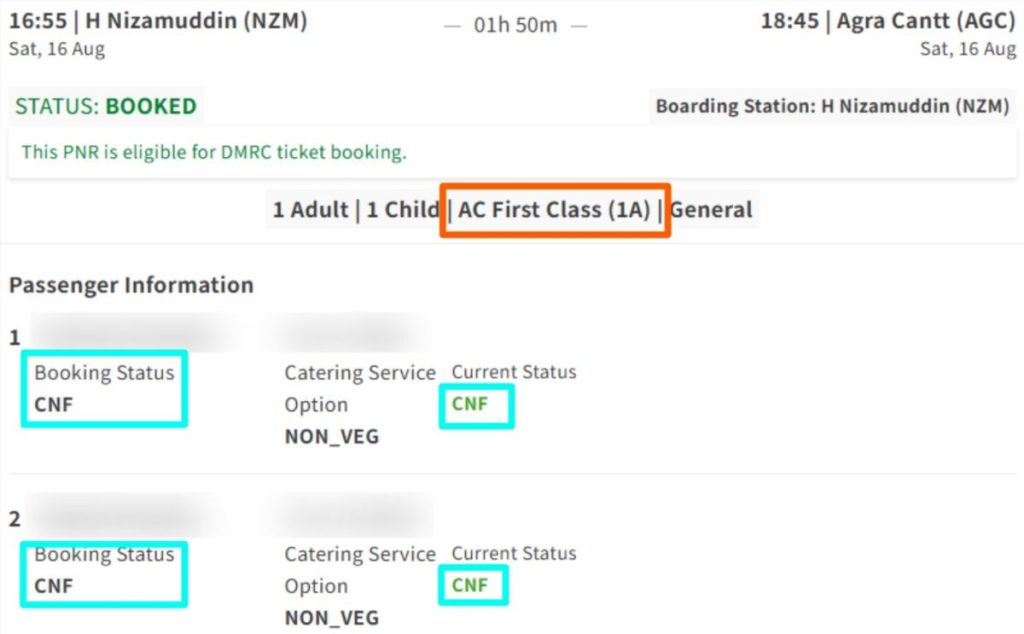Click the arrival date under Agra Cantt
The image size is (1024, 634).
point(967,49)
